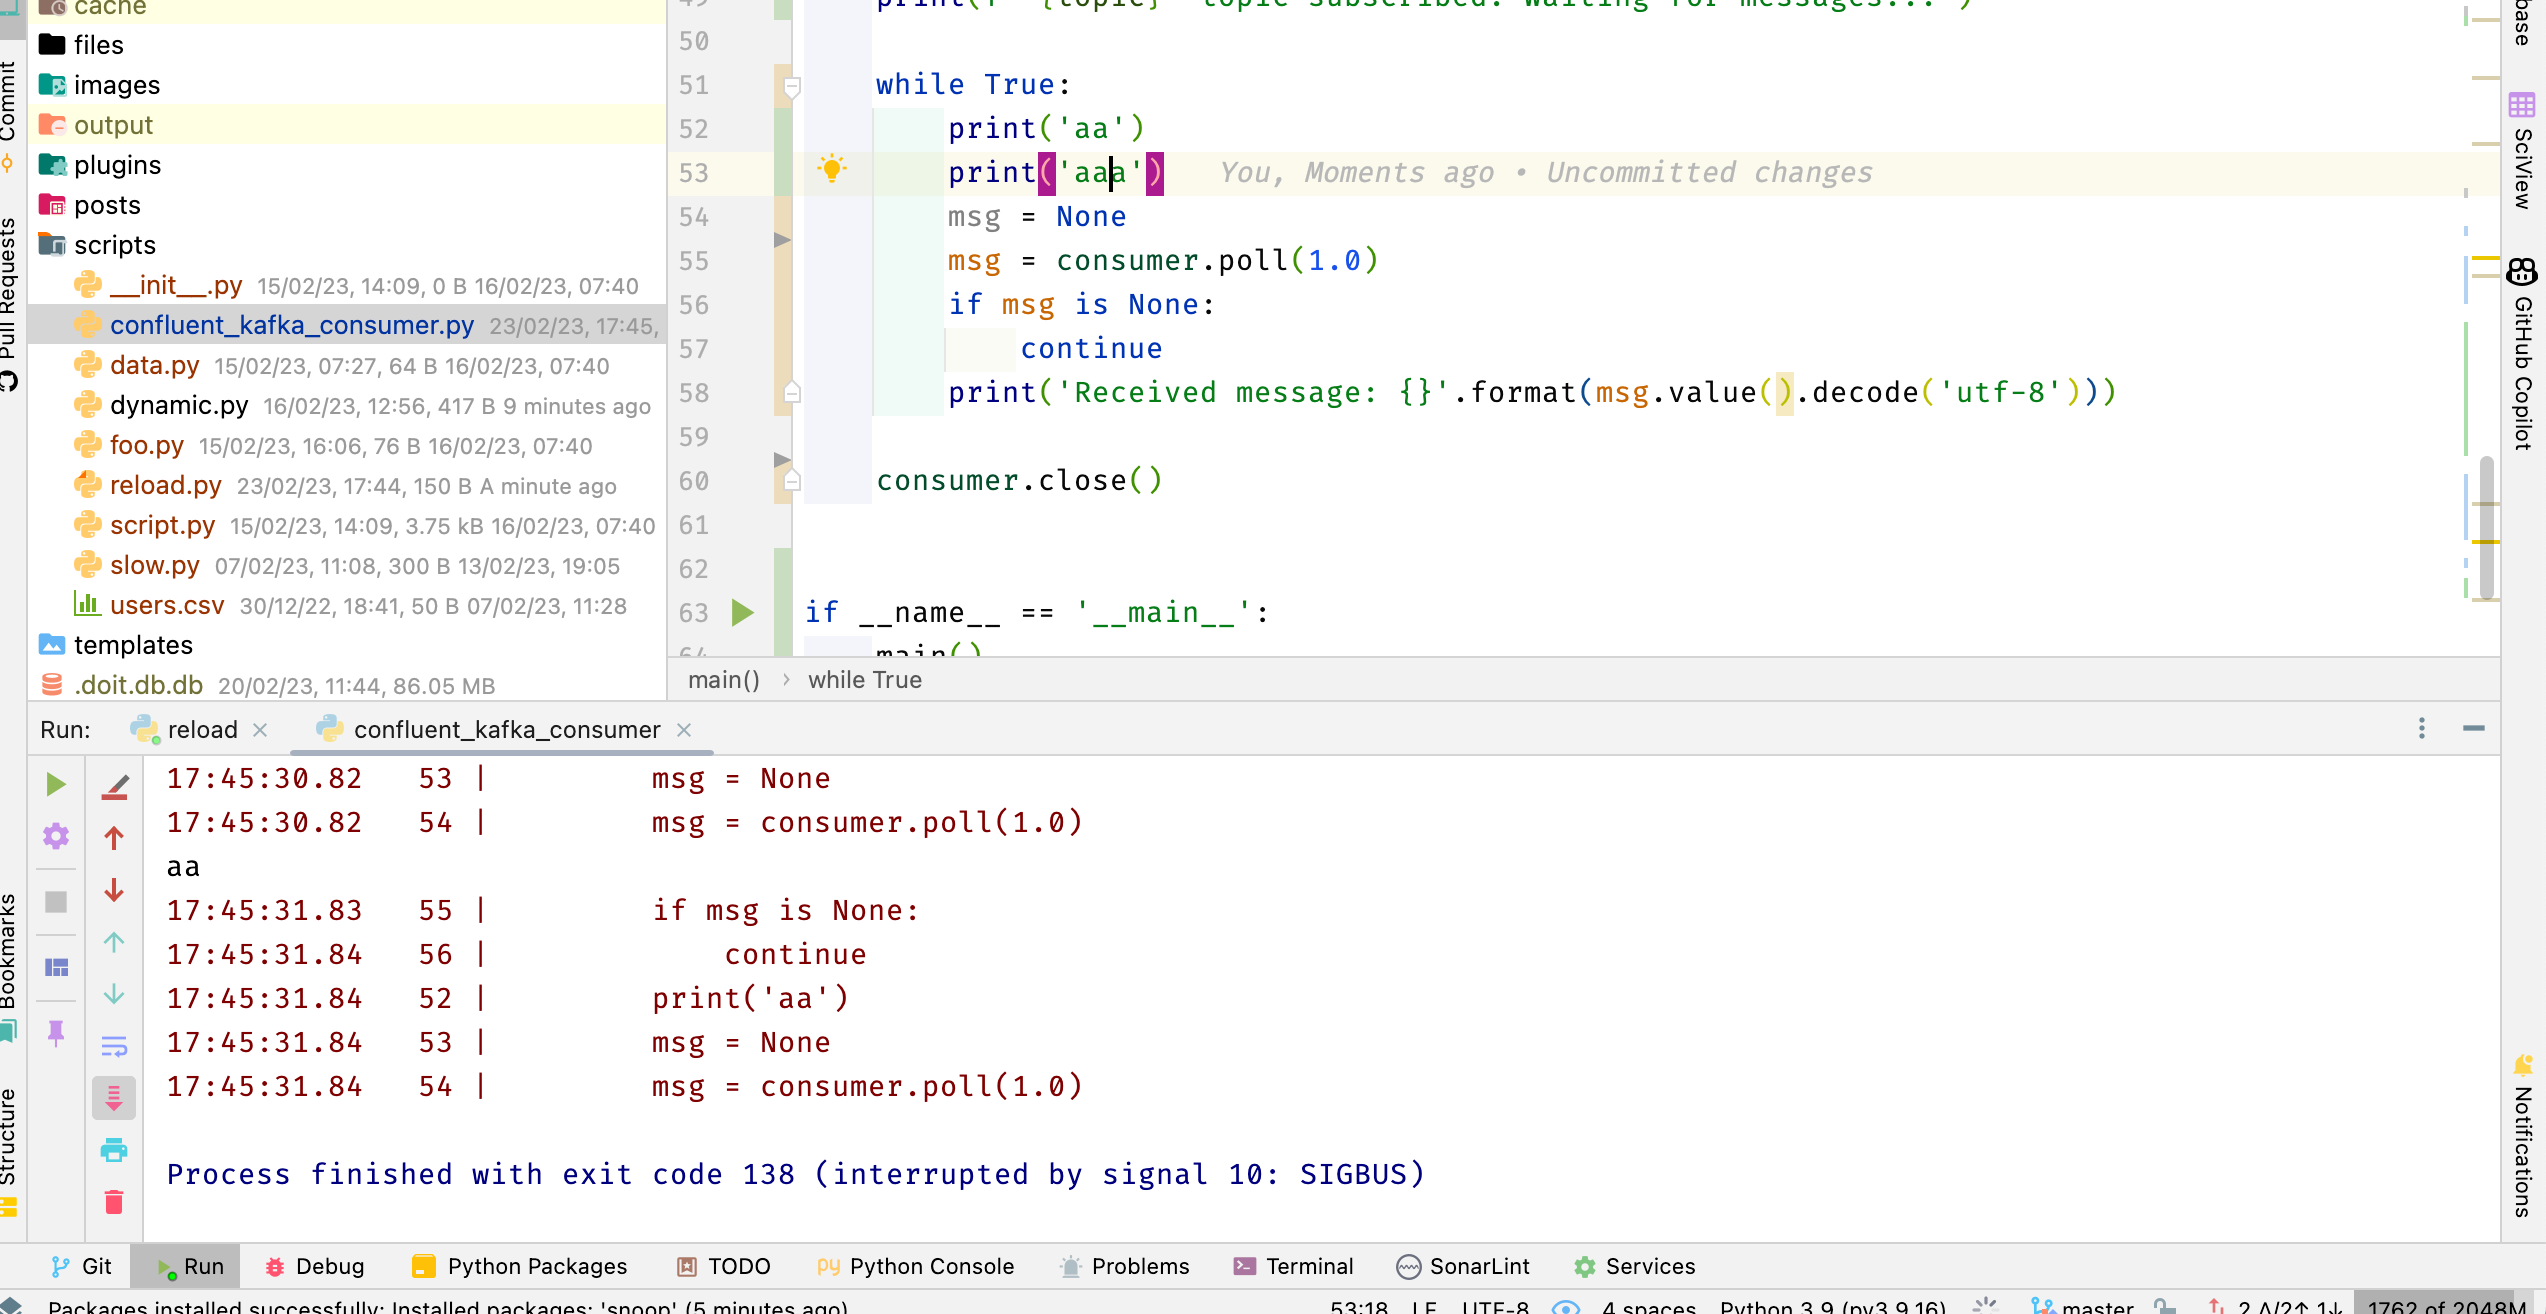Print the console output
This screenshot has width=2546, height=1314.
pos(114,1150)
